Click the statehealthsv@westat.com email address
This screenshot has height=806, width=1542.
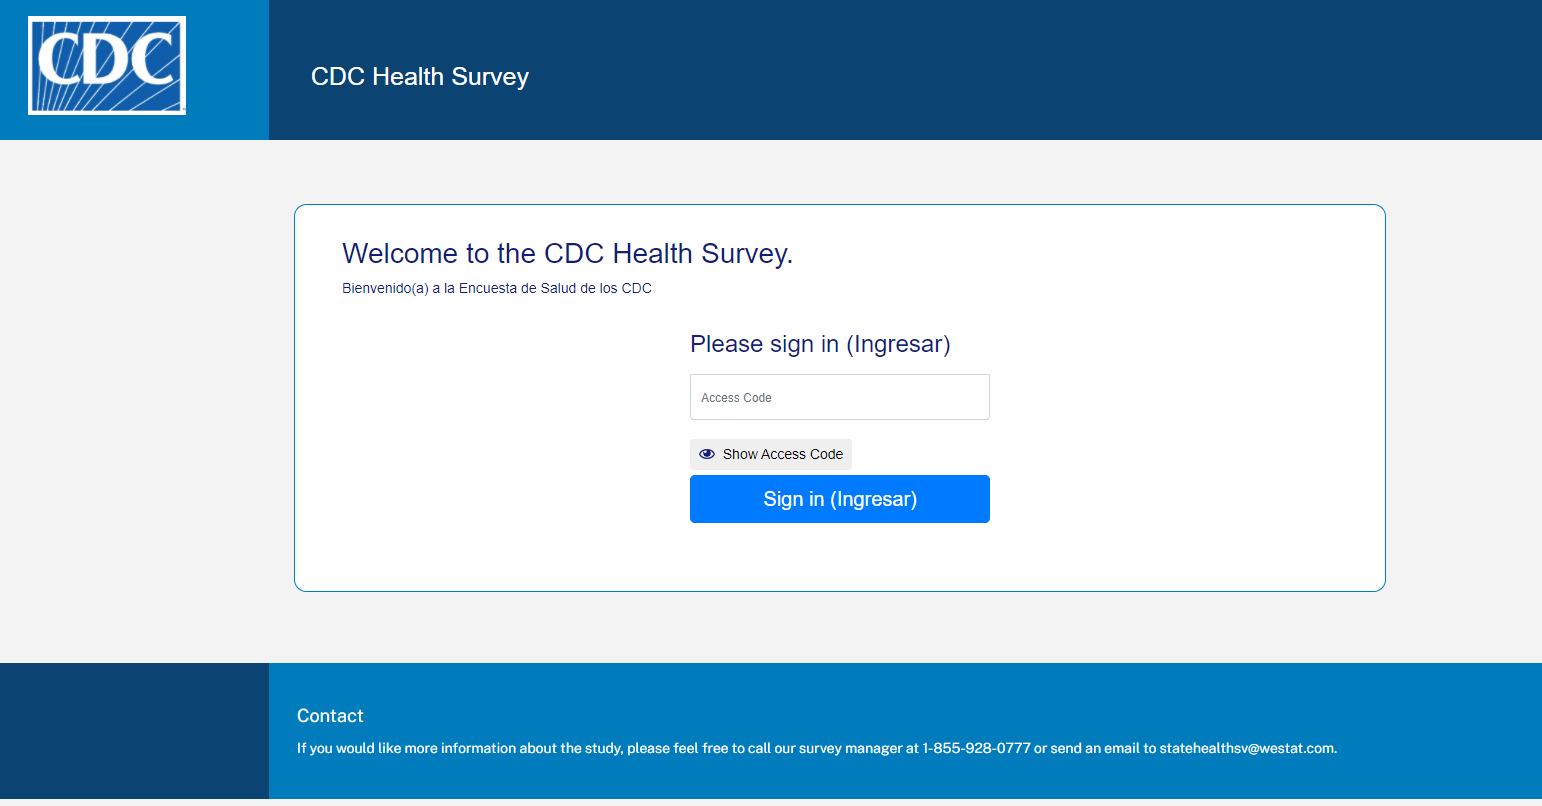1246,748
